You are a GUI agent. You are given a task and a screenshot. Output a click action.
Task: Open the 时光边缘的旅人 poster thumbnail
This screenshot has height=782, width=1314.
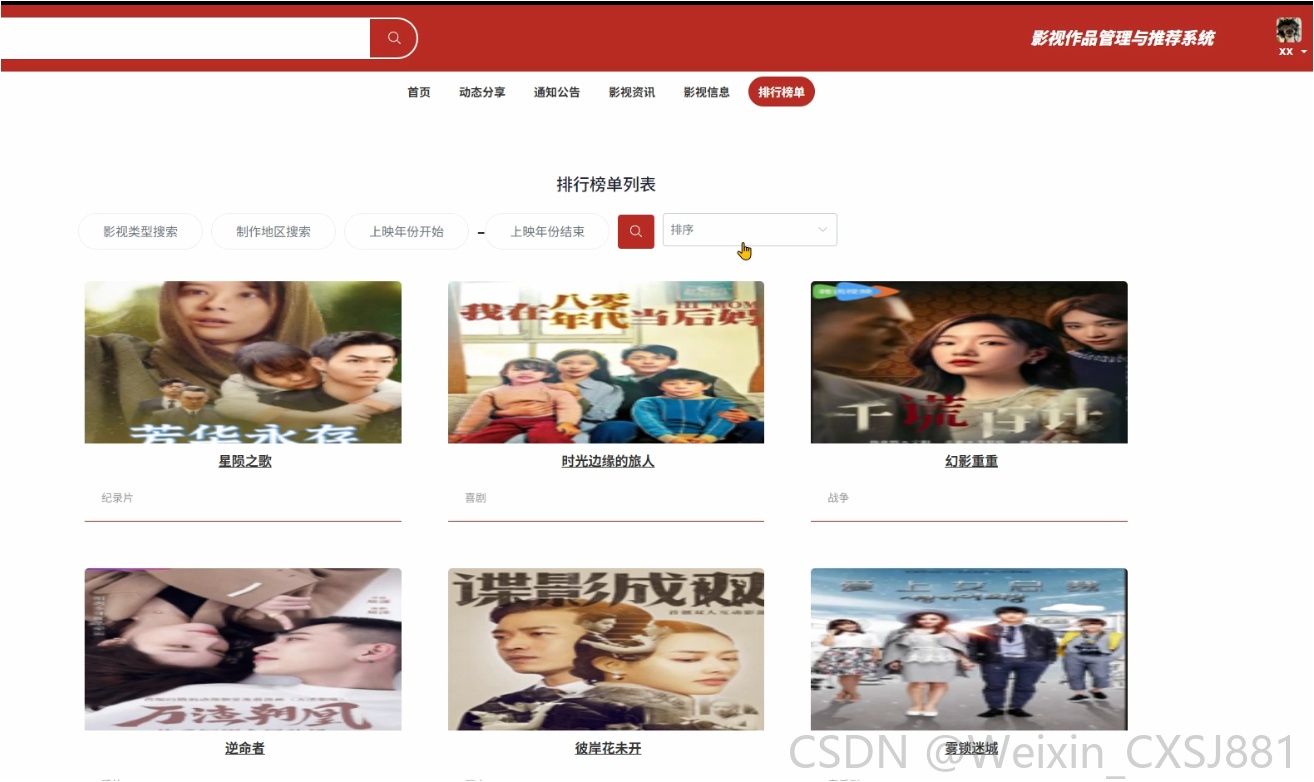[x=606, y=362]
